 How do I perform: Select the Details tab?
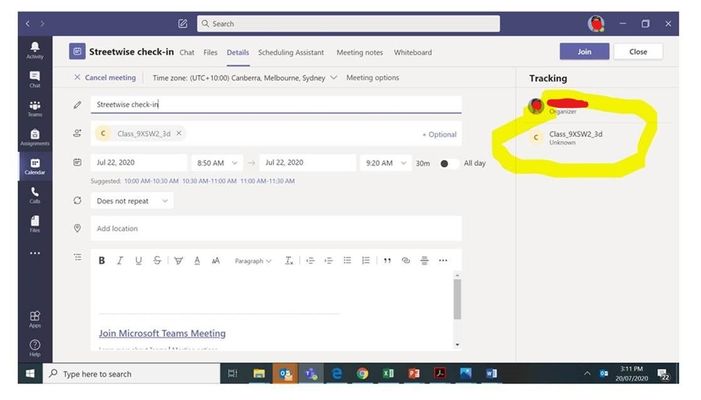tap(238, 52)
